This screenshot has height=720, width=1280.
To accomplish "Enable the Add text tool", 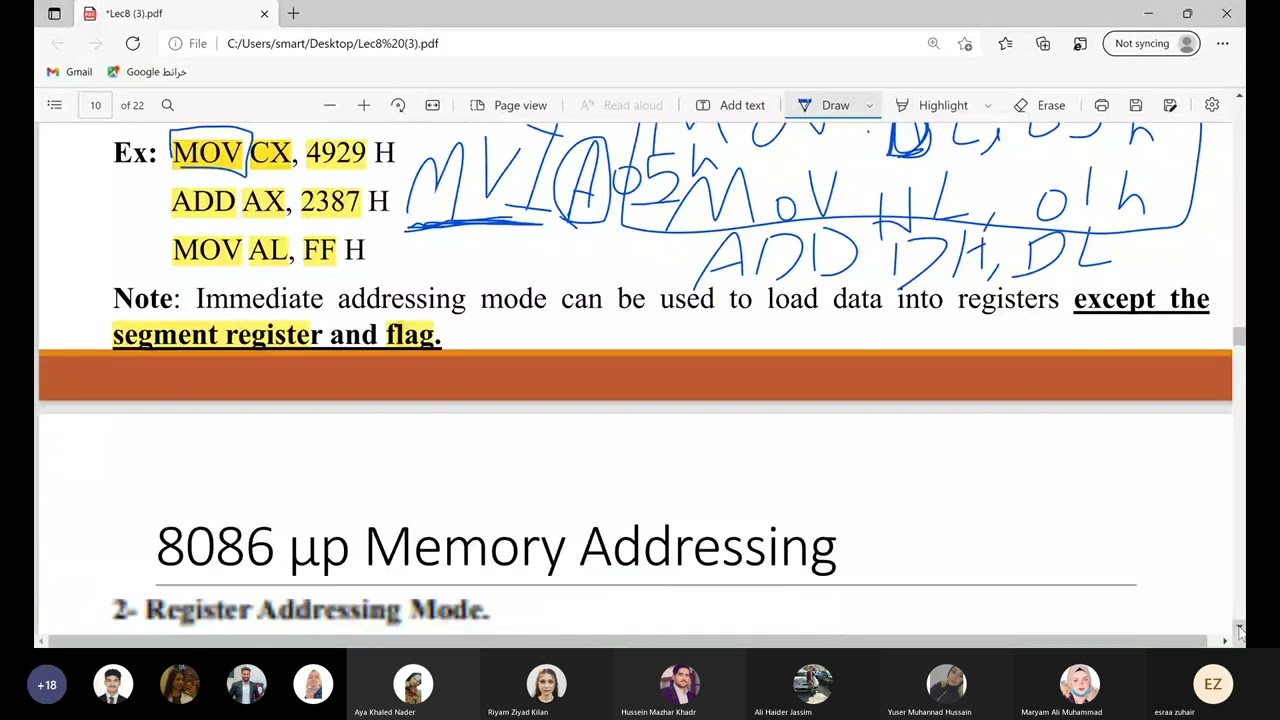I will tap(730, 105).
